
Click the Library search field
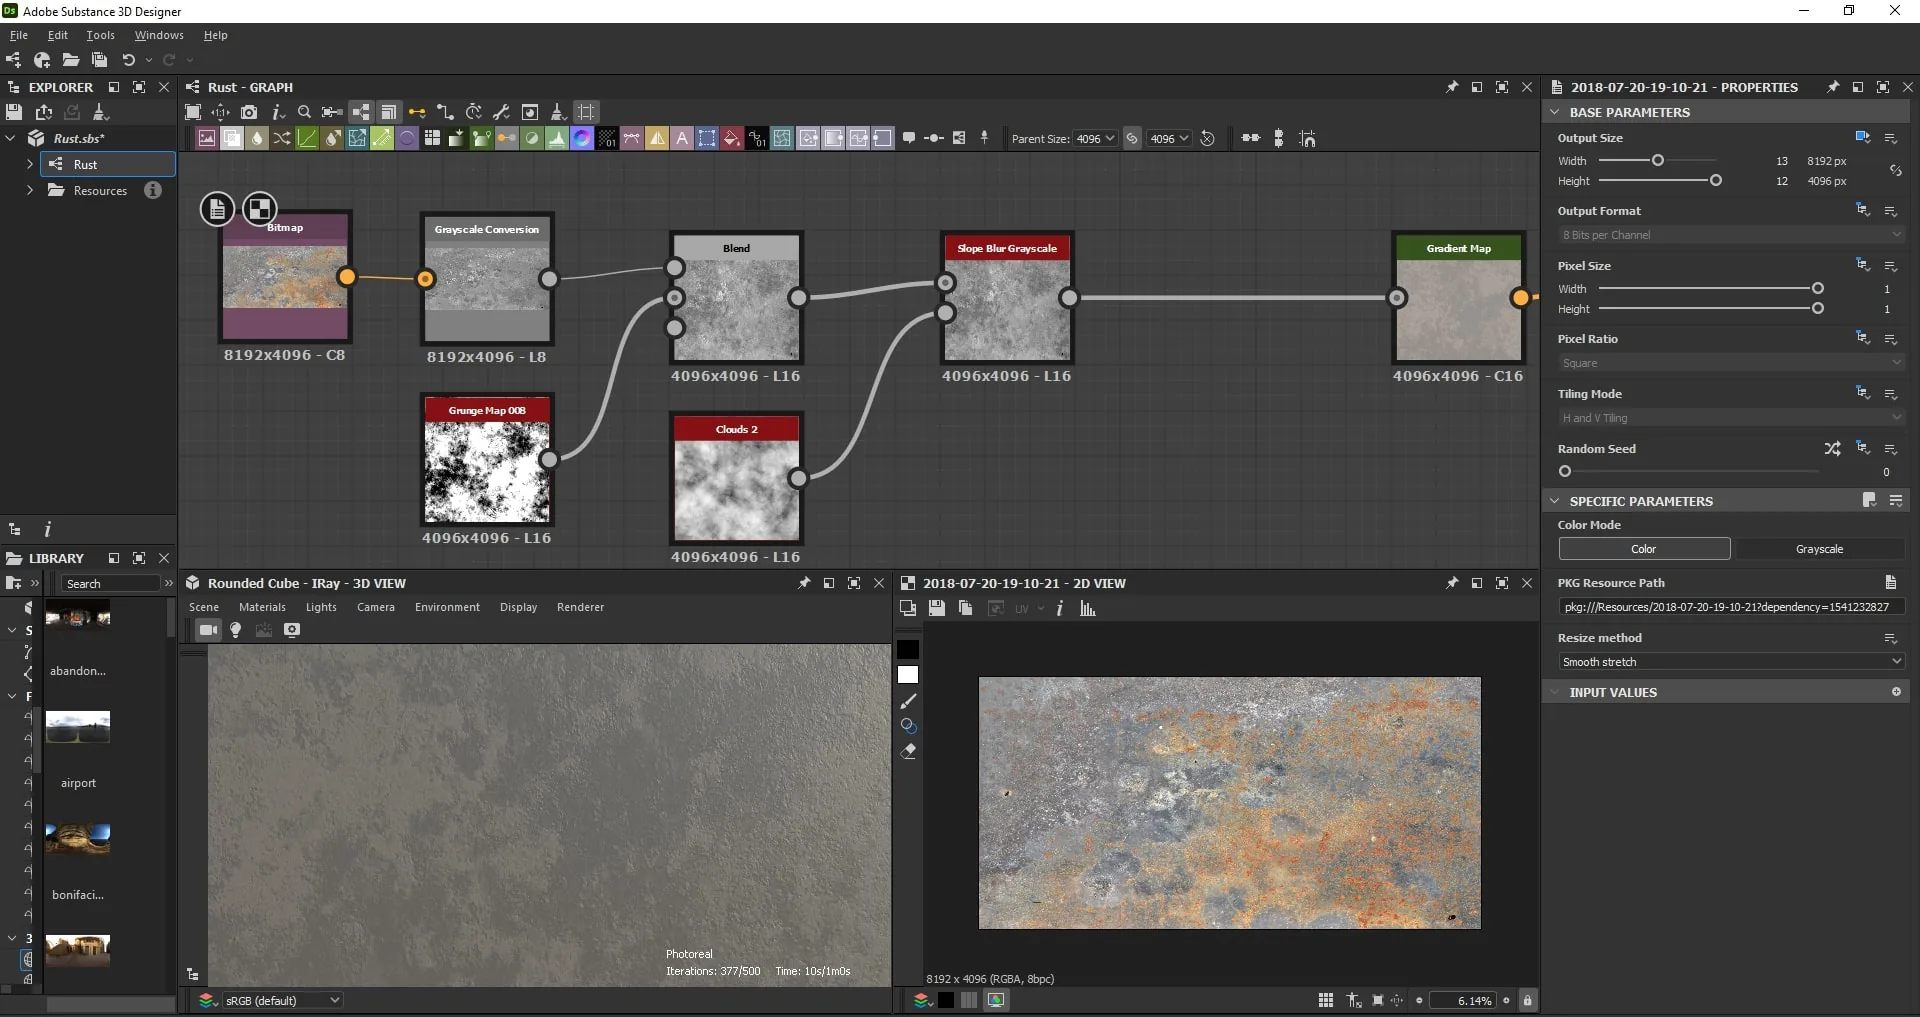click(109, 583)
